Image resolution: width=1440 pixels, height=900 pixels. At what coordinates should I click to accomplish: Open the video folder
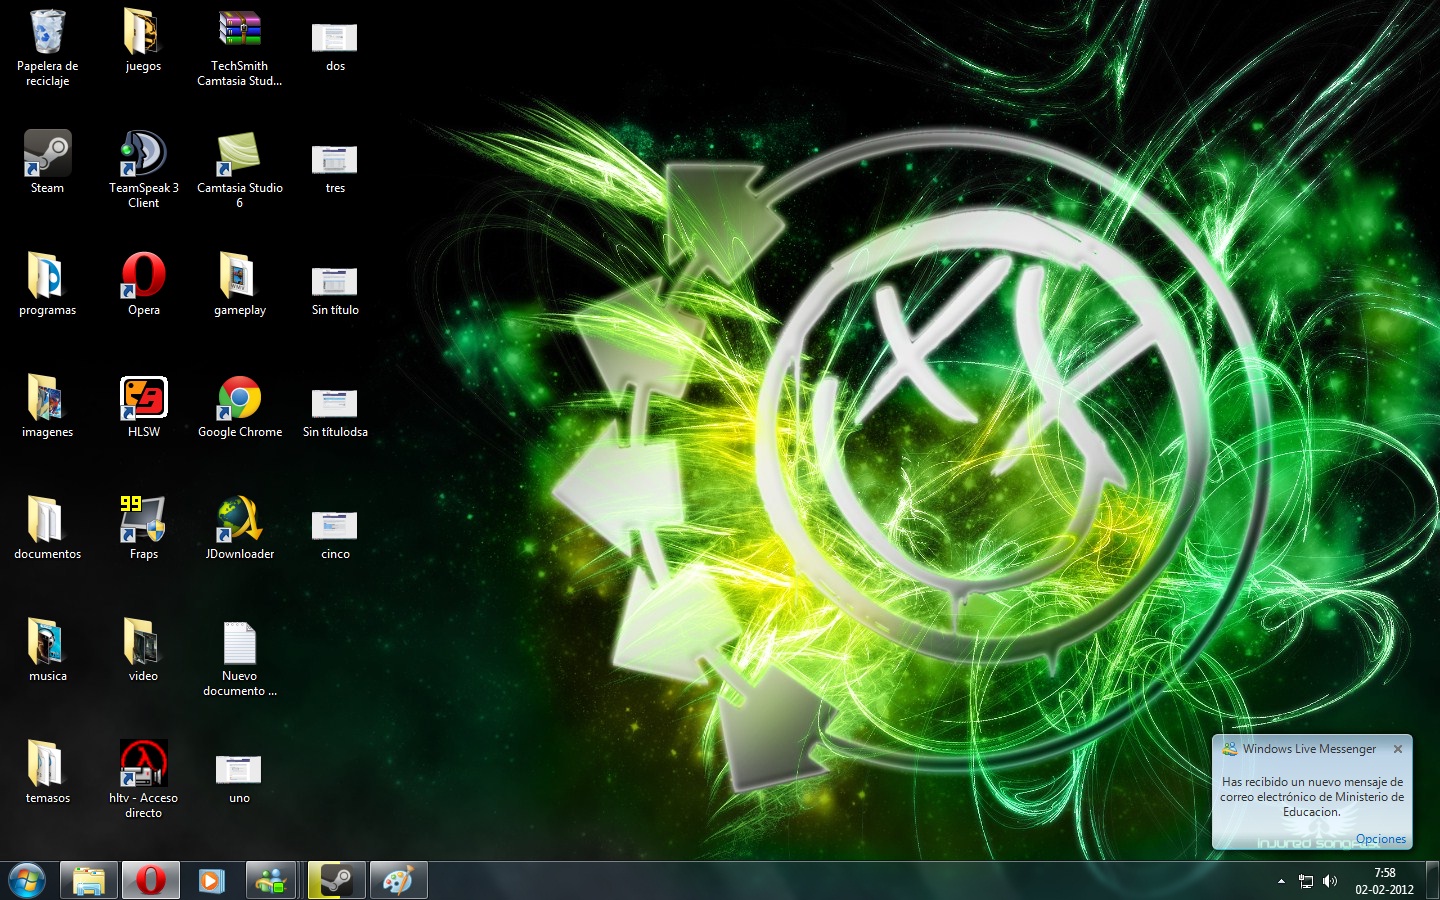[x=143, y=650]
